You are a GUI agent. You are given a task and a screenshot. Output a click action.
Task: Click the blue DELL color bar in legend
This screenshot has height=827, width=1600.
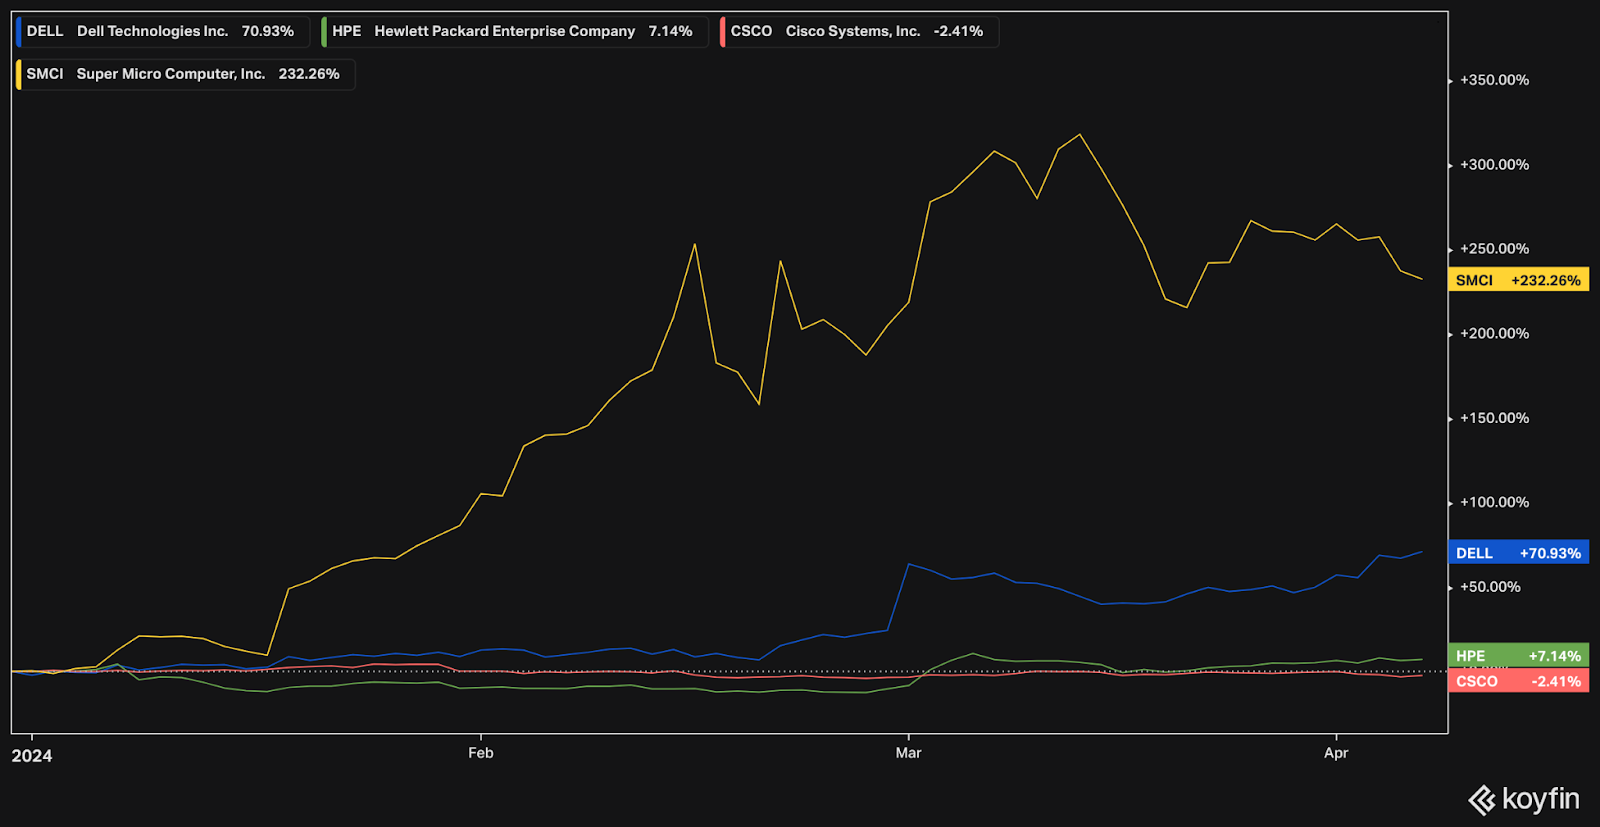pyautogui.click(x=18, y=31)
